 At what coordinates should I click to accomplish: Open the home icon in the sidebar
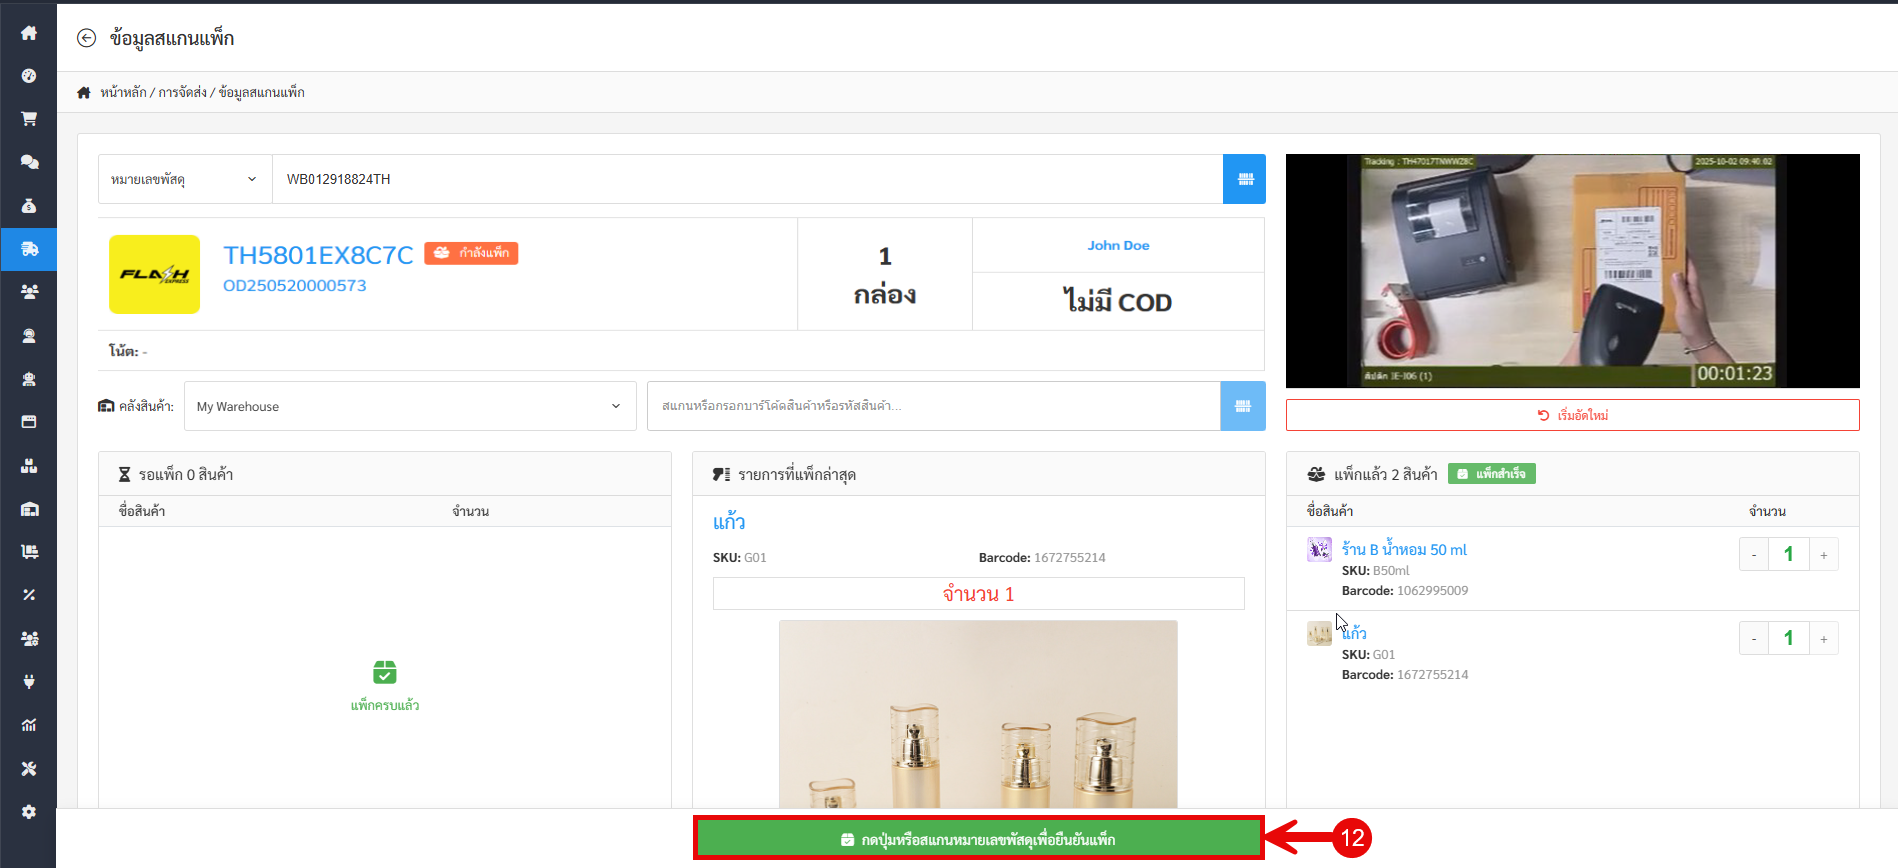(29, 33)
